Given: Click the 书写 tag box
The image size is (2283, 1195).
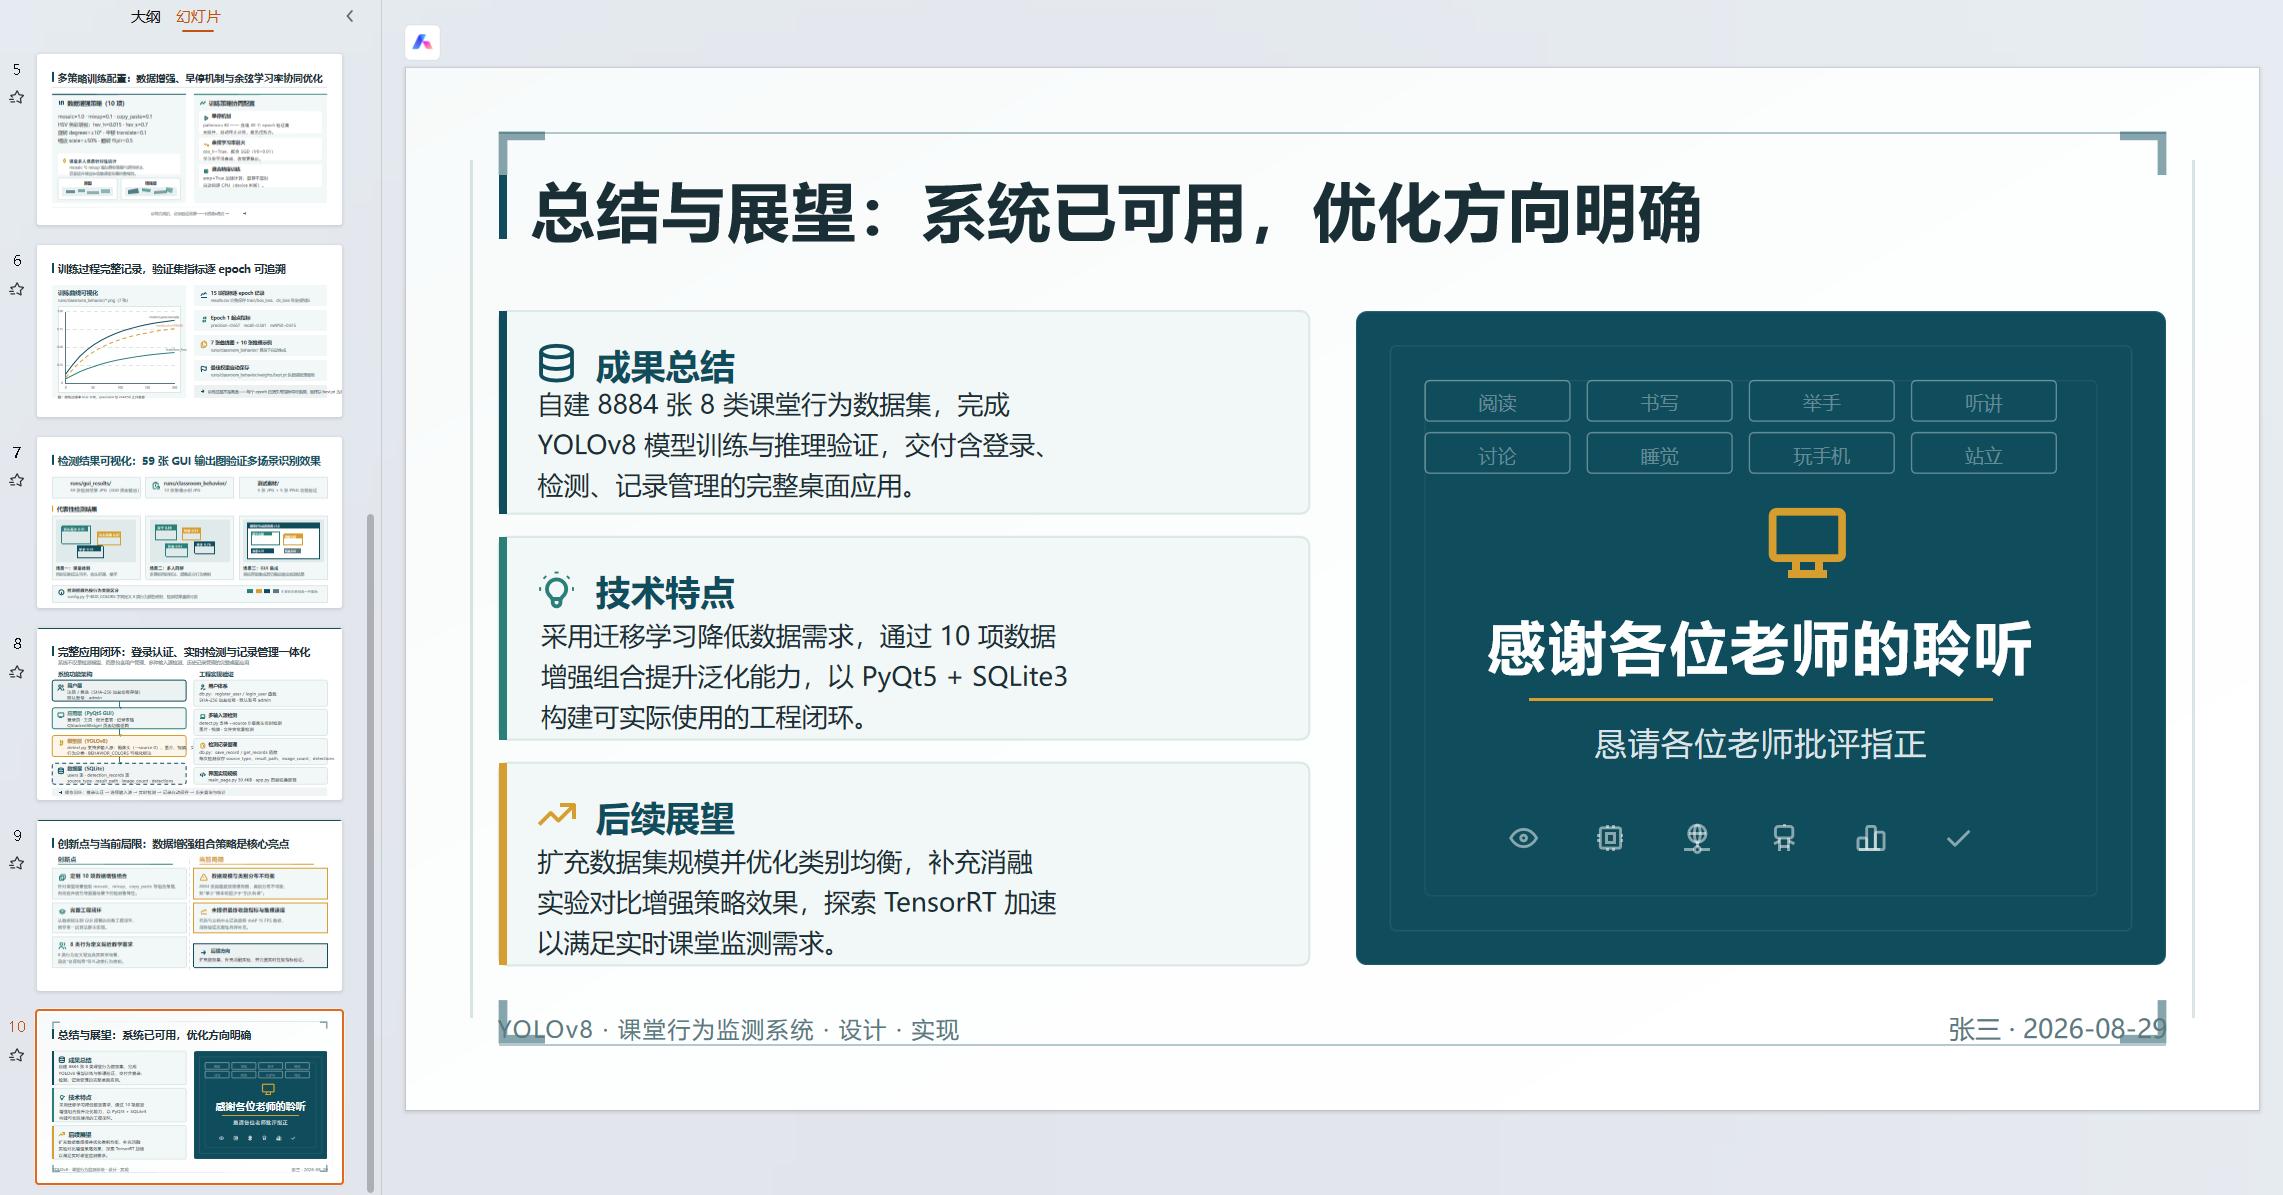Looking at the screenshot, I should [x=1659, y=402].
